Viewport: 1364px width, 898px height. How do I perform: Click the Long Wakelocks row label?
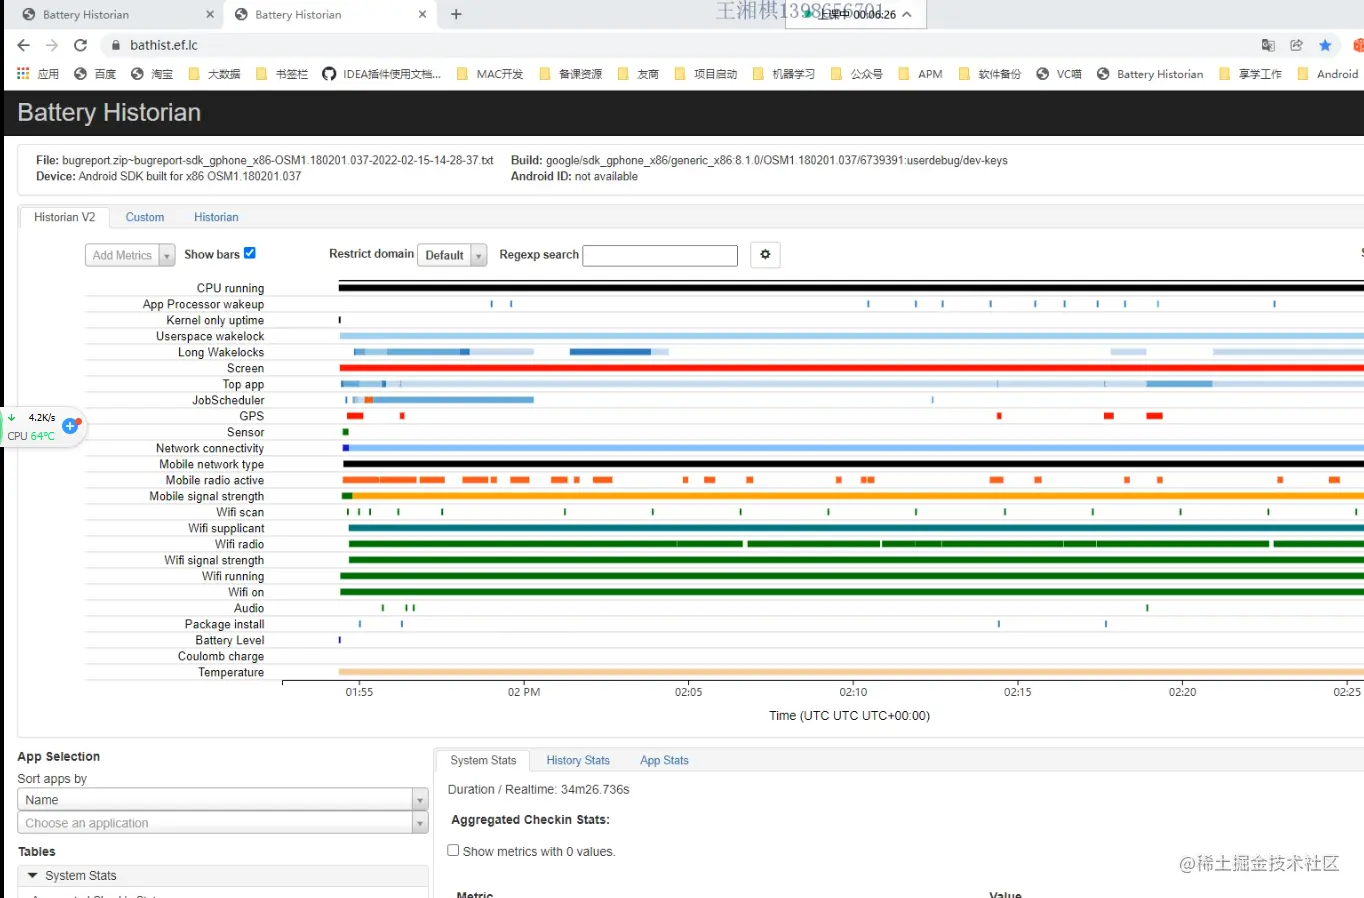[x=221, y=352]
